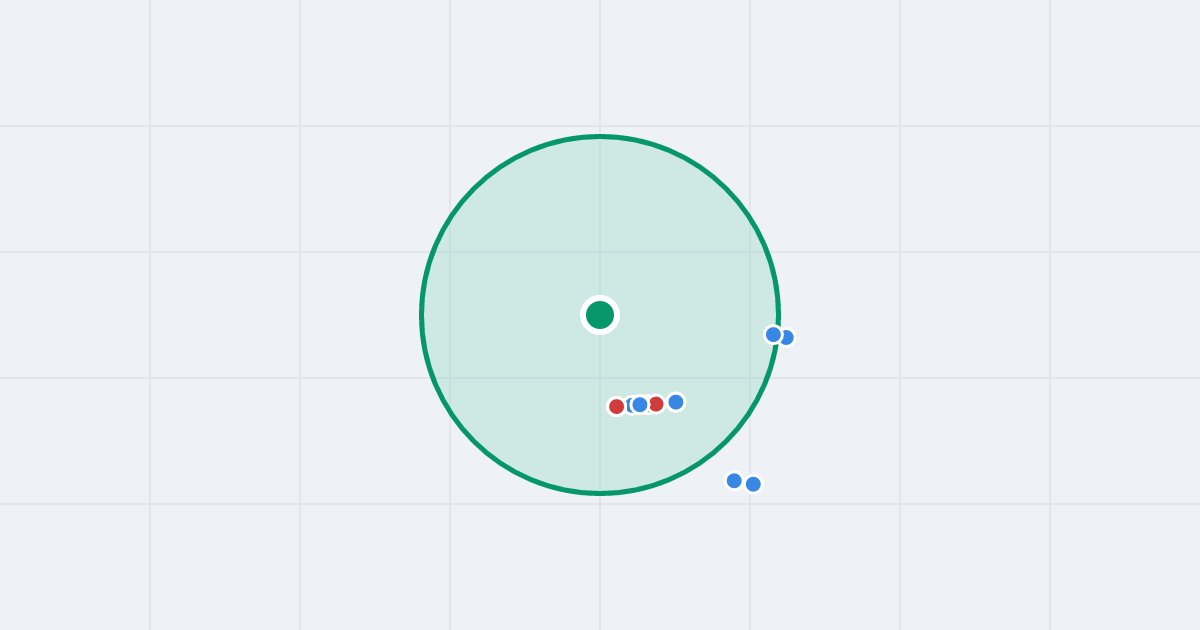Screen dimensions: 1200x630
Task: Select the leftmost red dot marker
Action: click(617, 406)
